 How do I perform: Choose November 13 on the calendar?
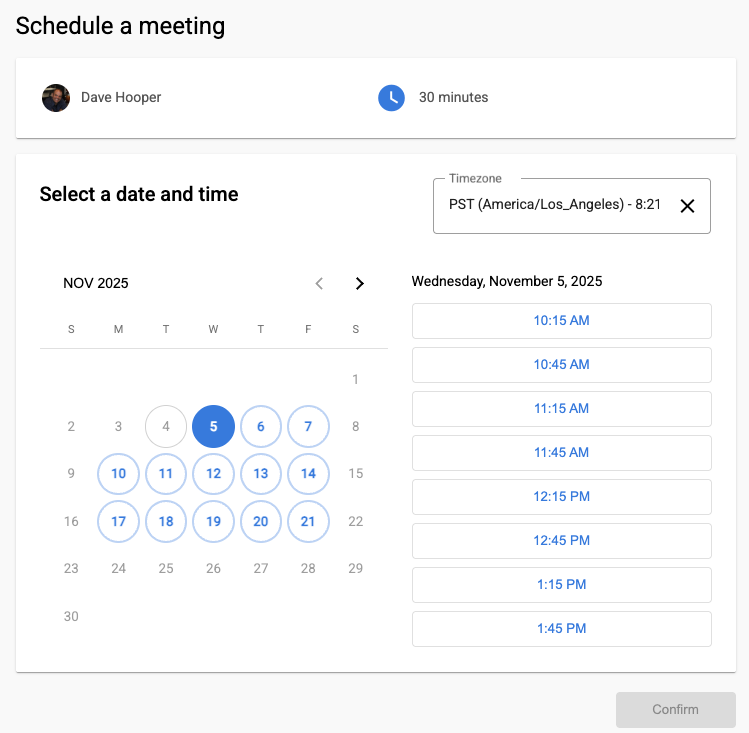coord(261,474)
